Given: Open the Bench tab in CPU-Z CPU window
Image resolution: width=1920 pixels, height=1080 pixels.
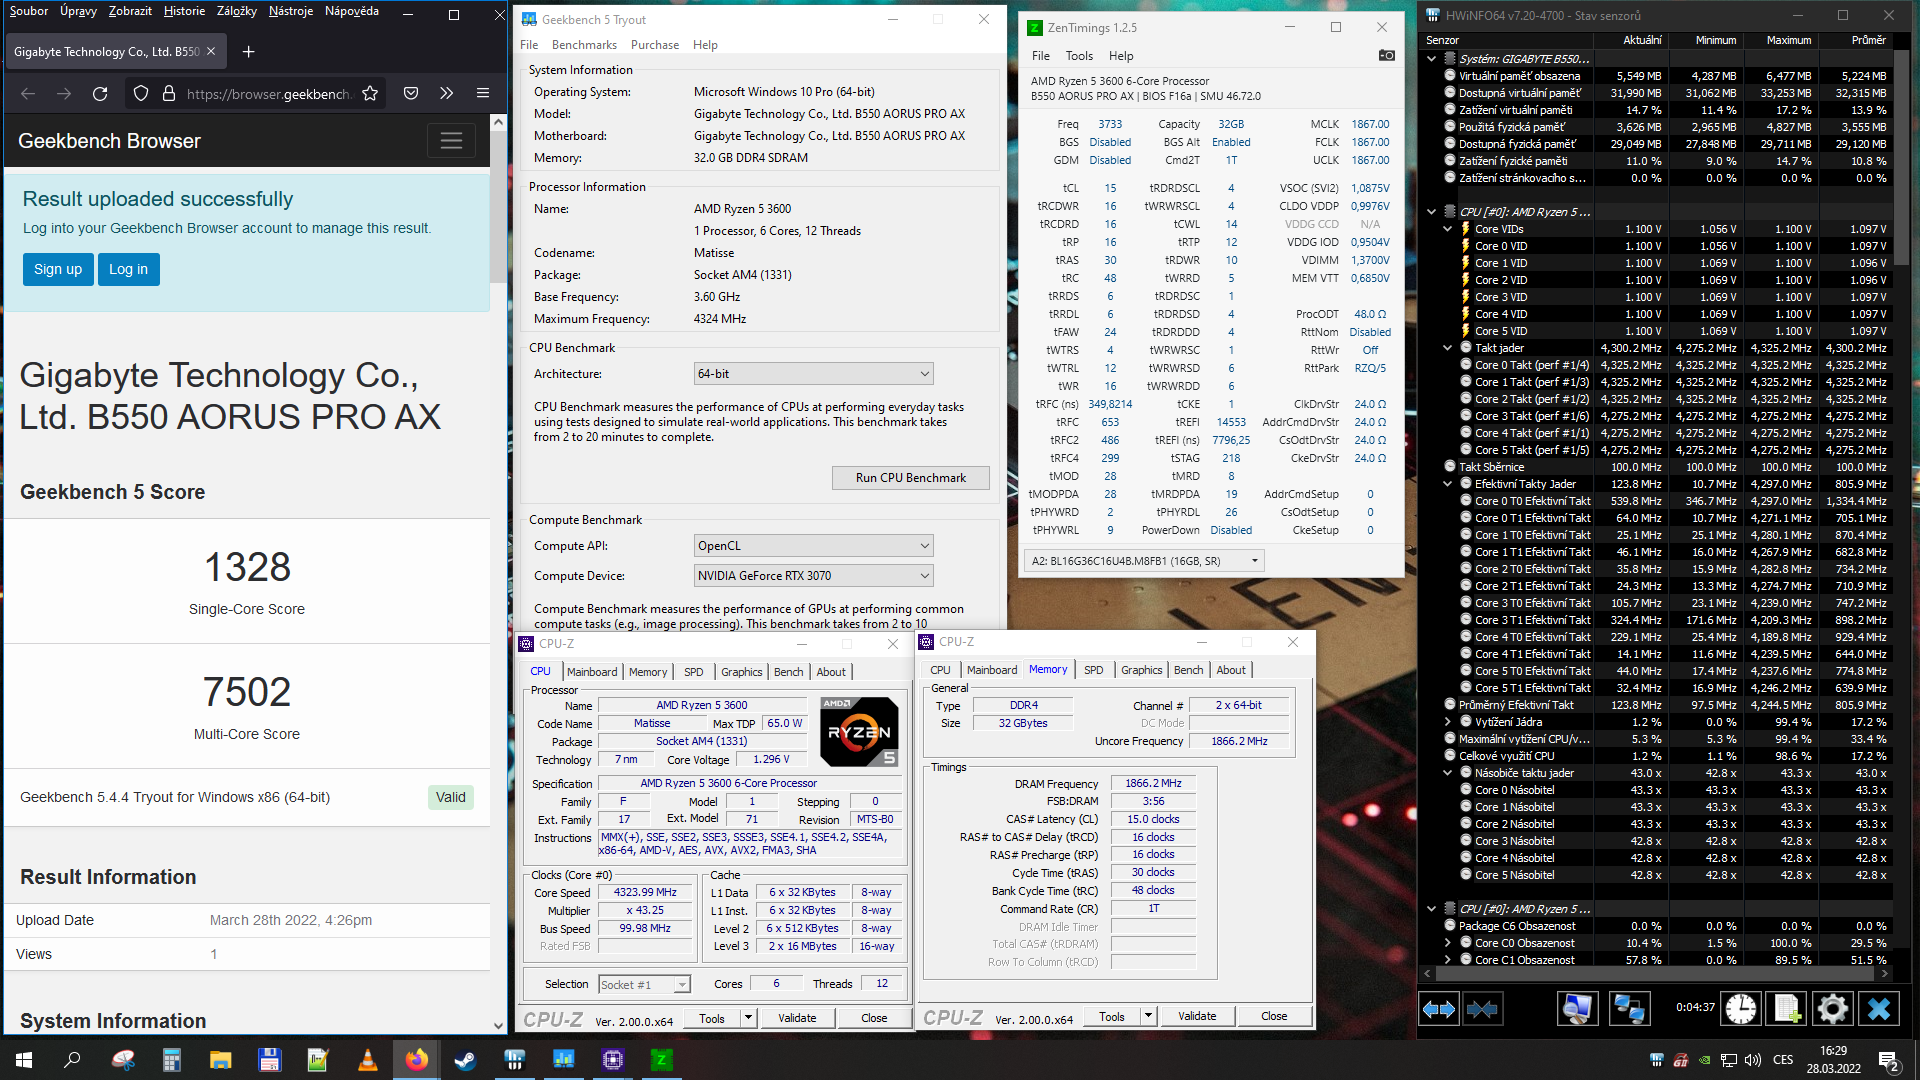Looking at the screenshot, I should [788, 672].
